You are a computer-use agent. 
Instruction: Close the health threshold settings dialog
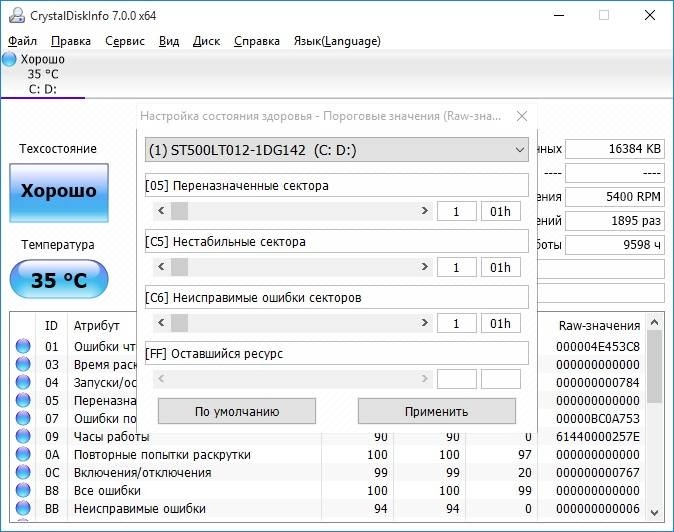(522, 116)
